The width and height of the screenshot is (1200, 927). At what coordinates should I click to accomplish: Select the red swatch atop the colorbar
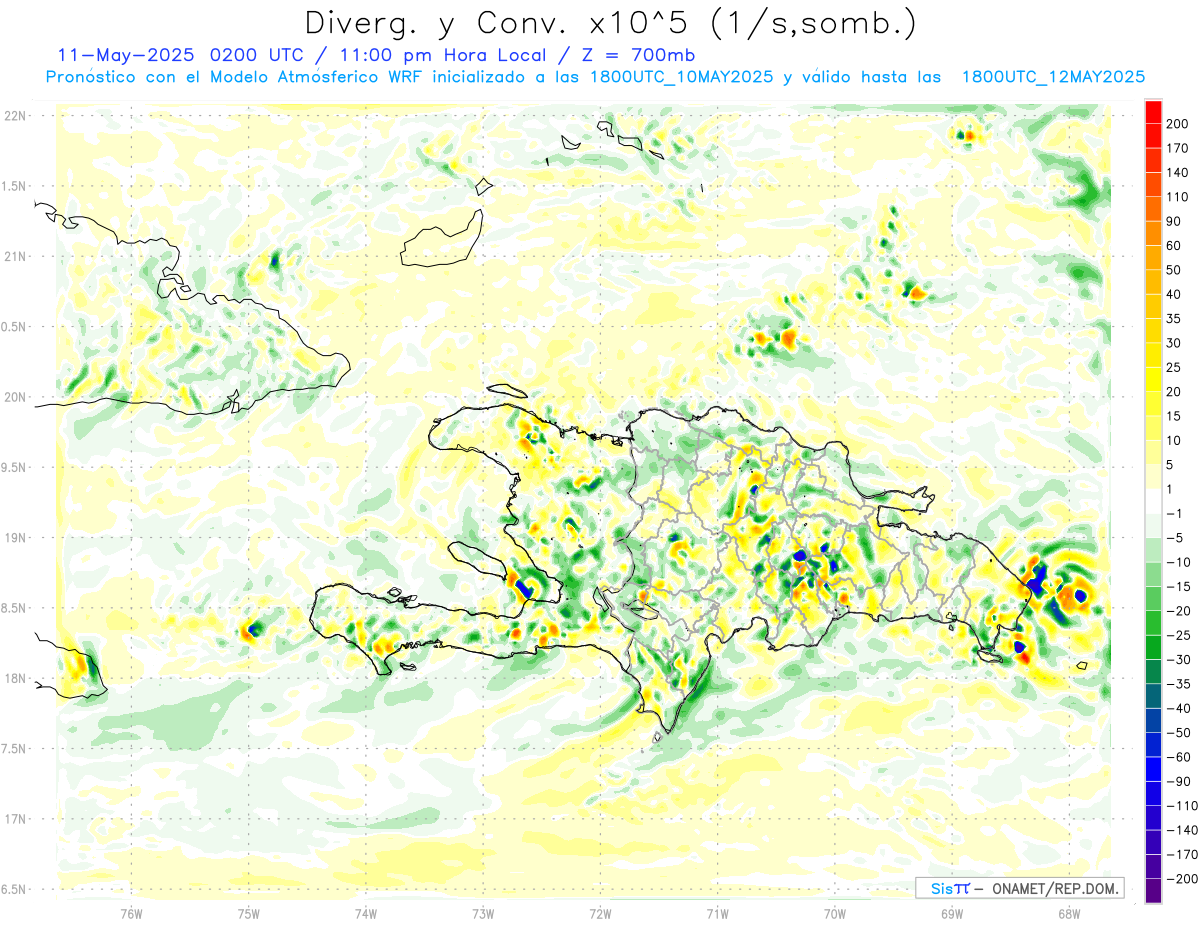click(1153, 112)
